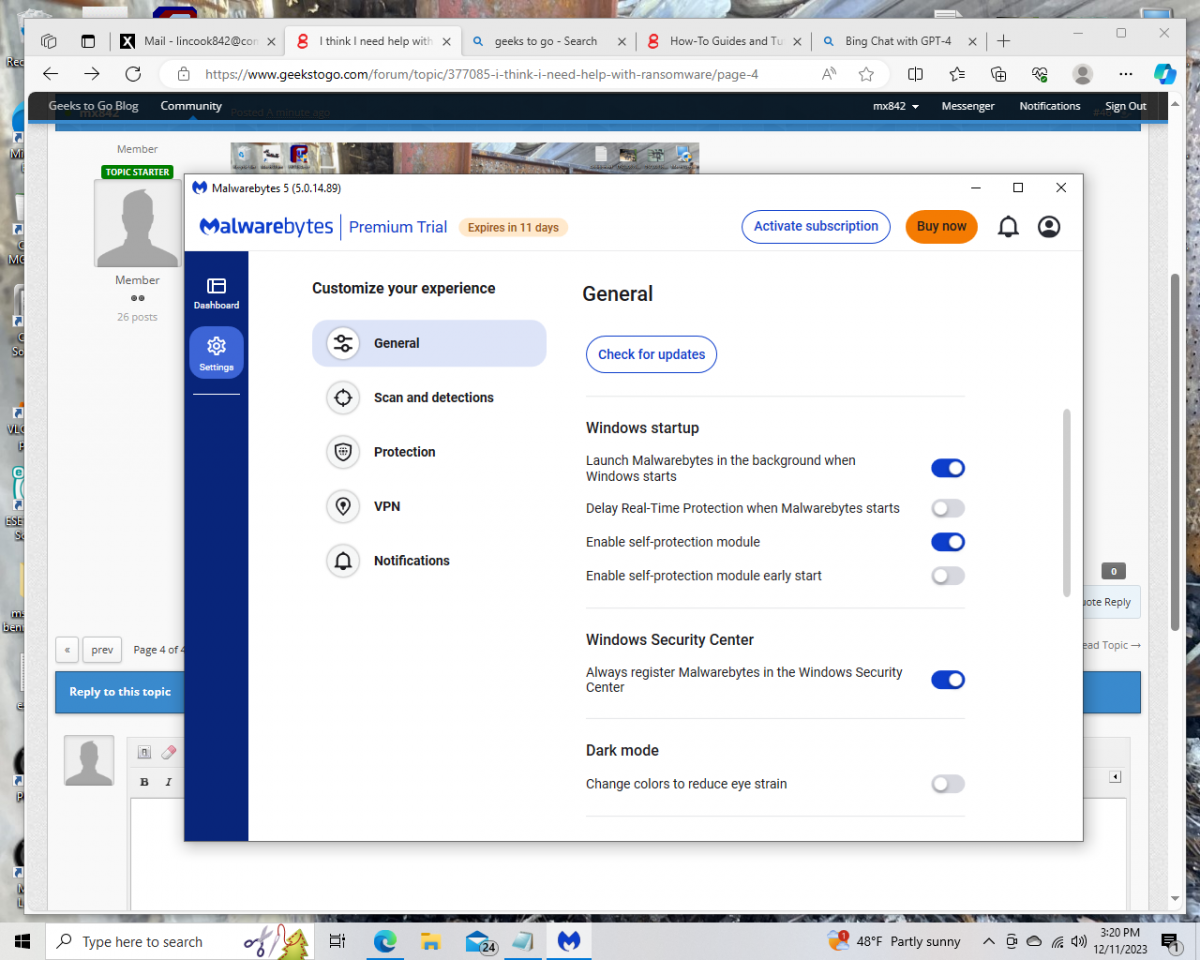Open the Community forum menu item
The width and height of the screenshot is (1200, 960).
[x=191, y=106]
